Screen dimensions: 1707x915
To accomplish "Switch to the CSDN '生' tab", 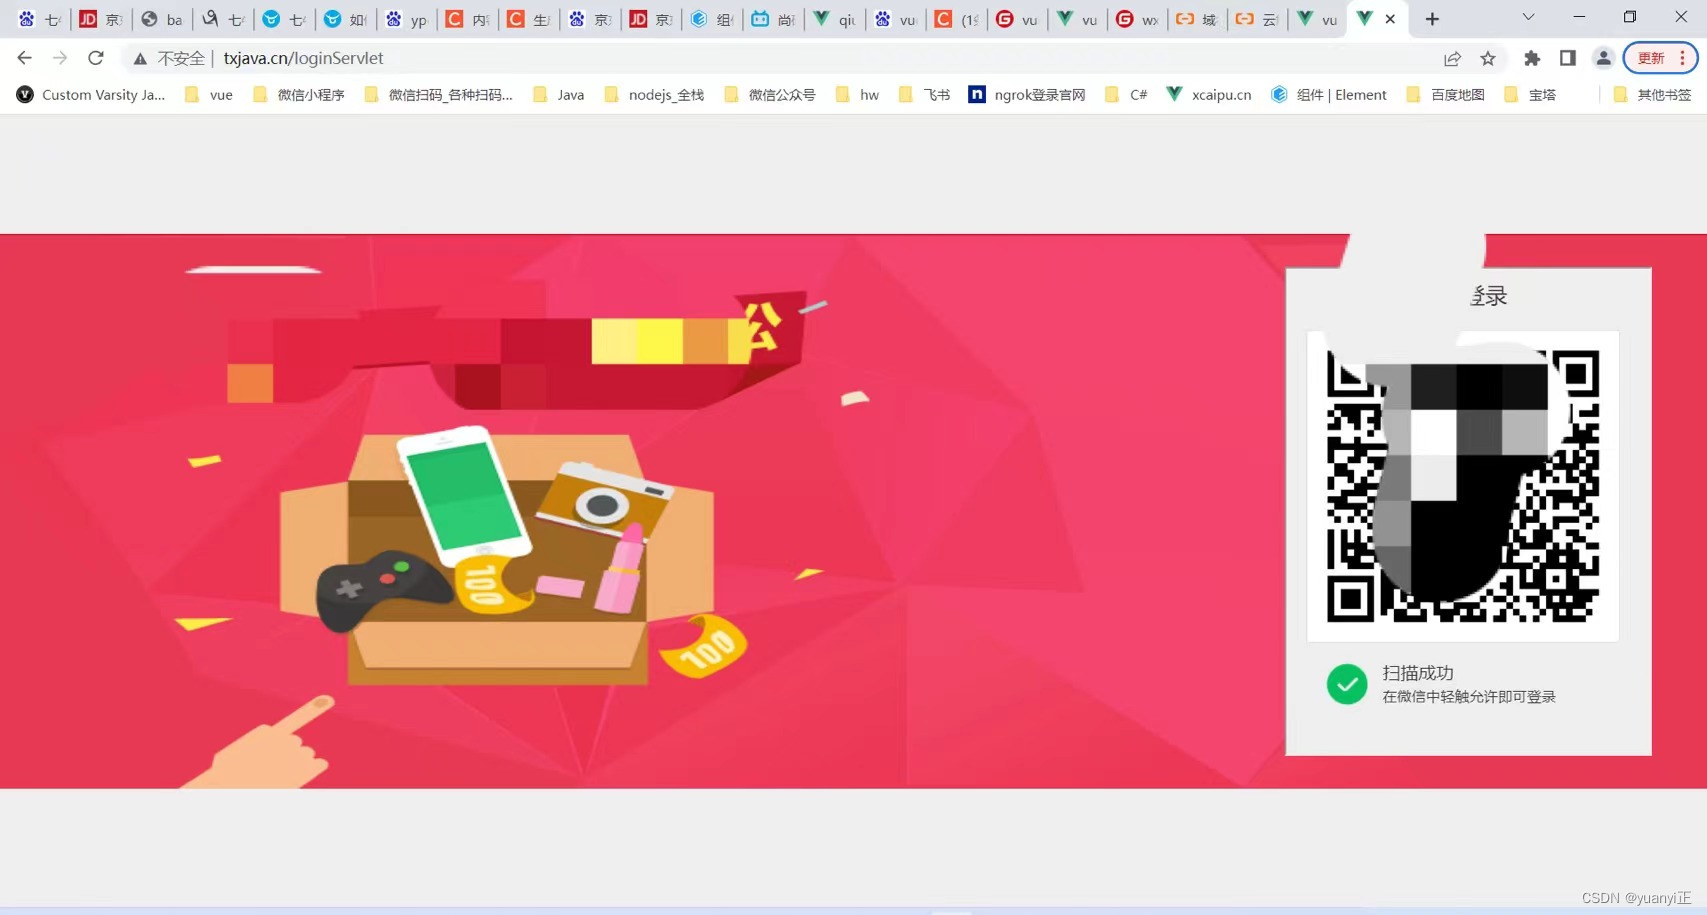I will [529, 19].
